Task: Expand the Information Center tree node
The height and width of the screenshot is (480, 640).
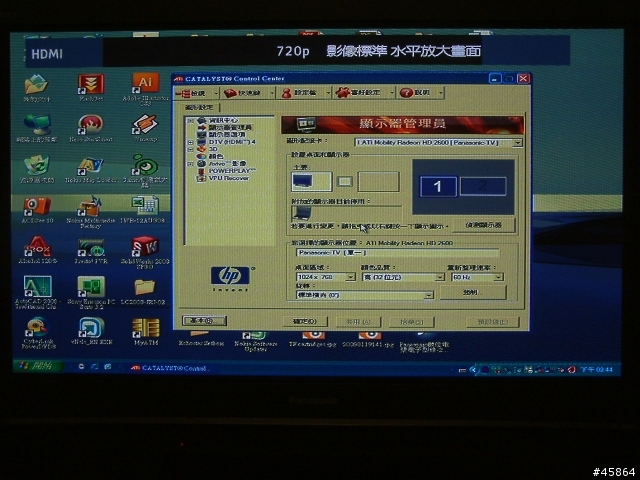Action: [190, 121]
